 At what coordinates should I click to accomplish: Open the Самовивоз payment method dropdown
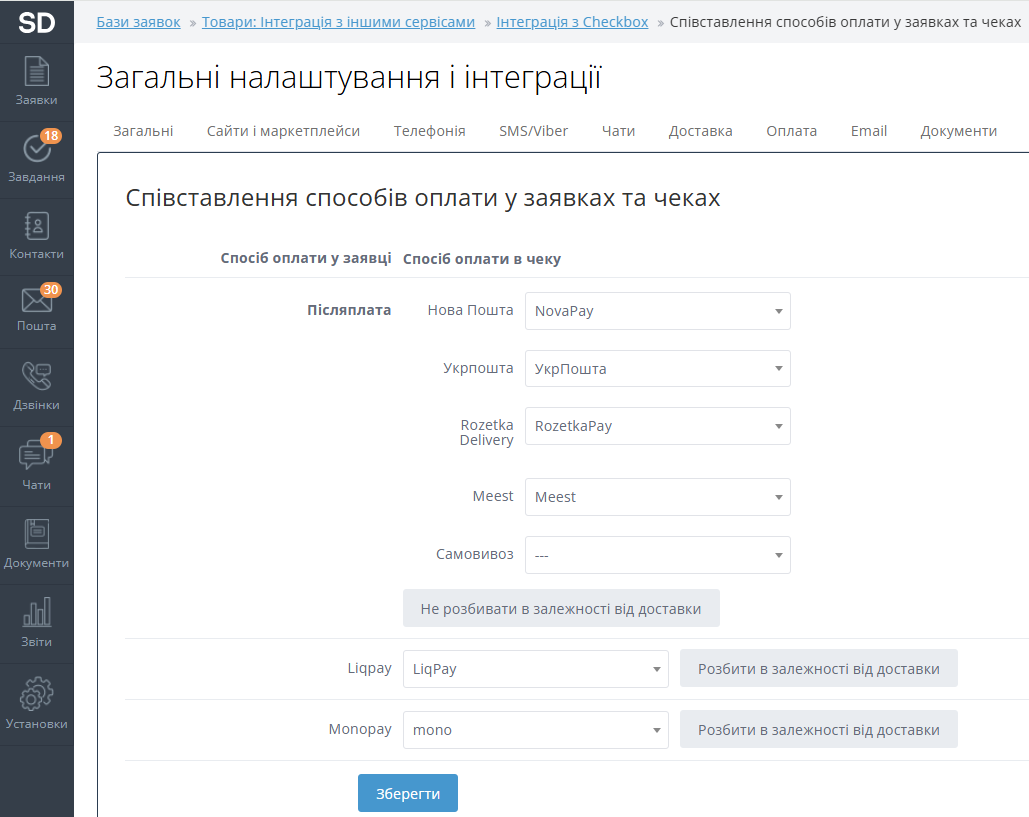coord(657,555)
